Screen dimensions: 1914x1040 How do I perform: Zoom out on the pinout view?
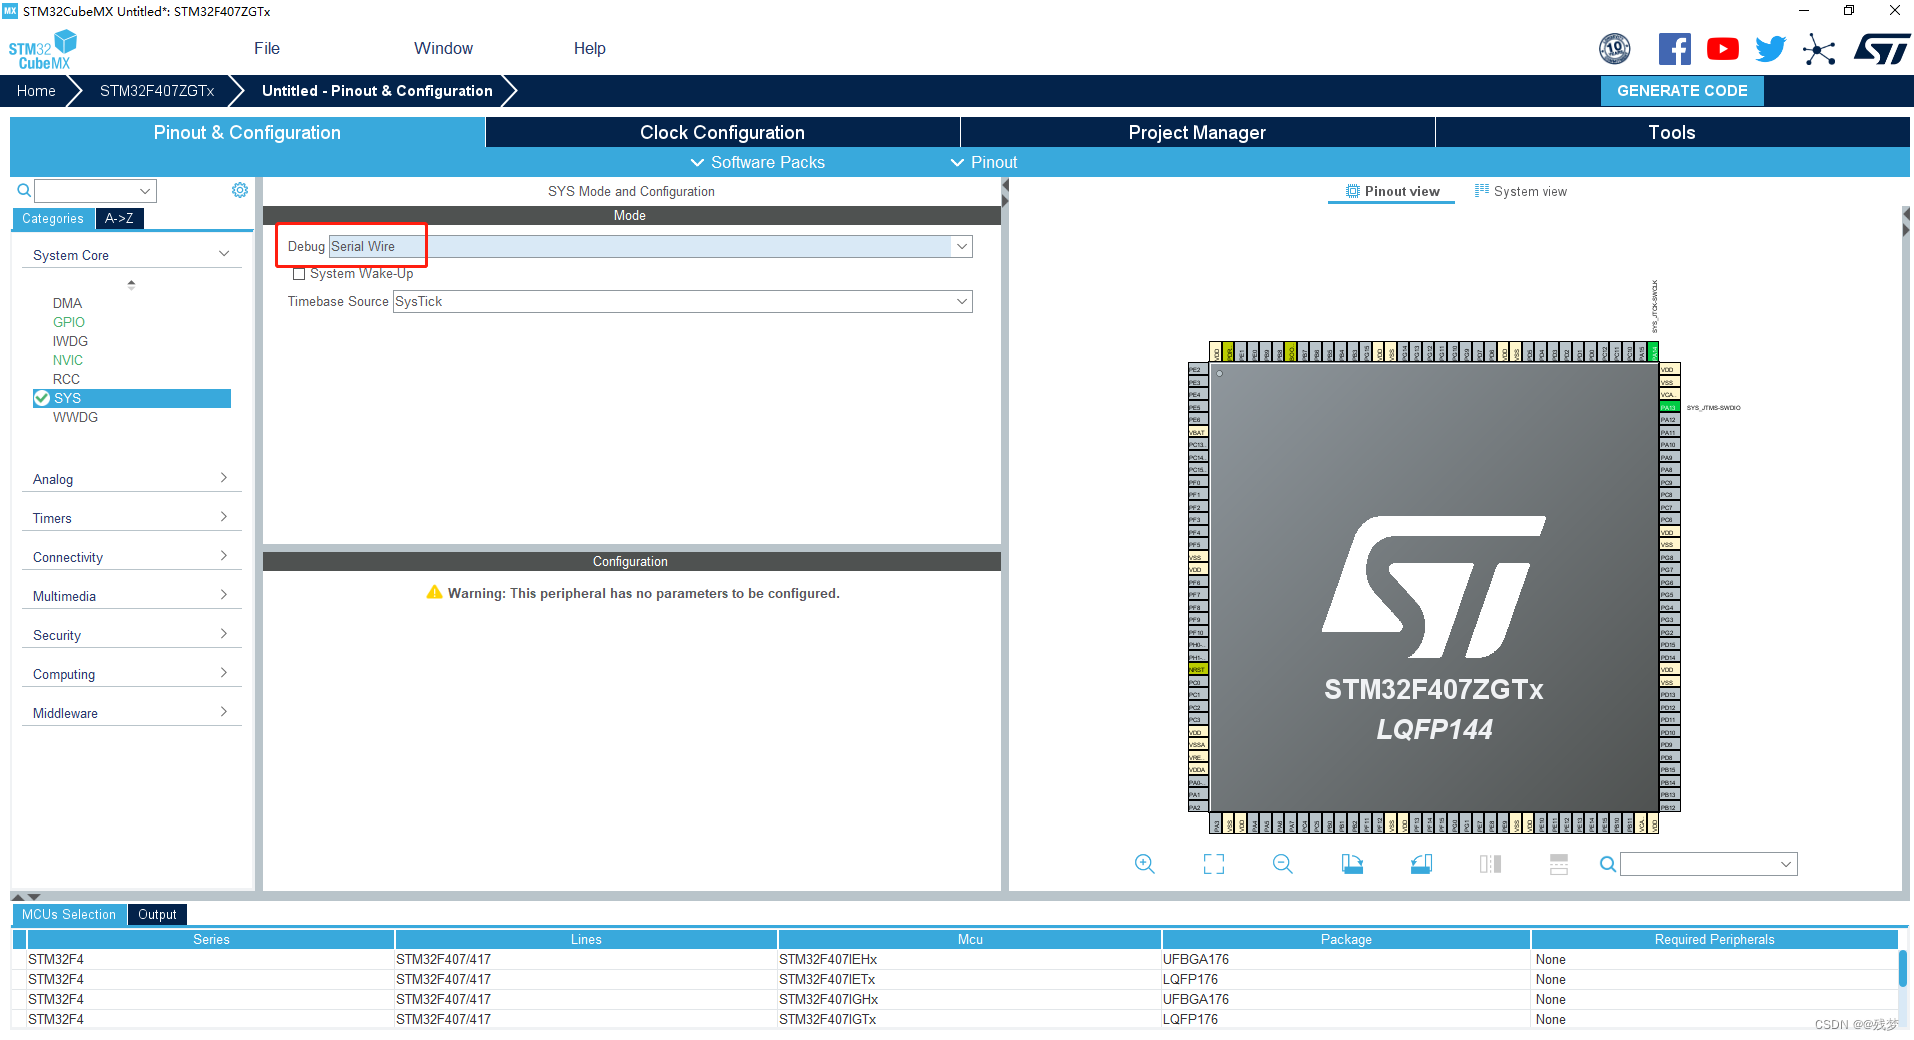click(x=1283, y=864)
